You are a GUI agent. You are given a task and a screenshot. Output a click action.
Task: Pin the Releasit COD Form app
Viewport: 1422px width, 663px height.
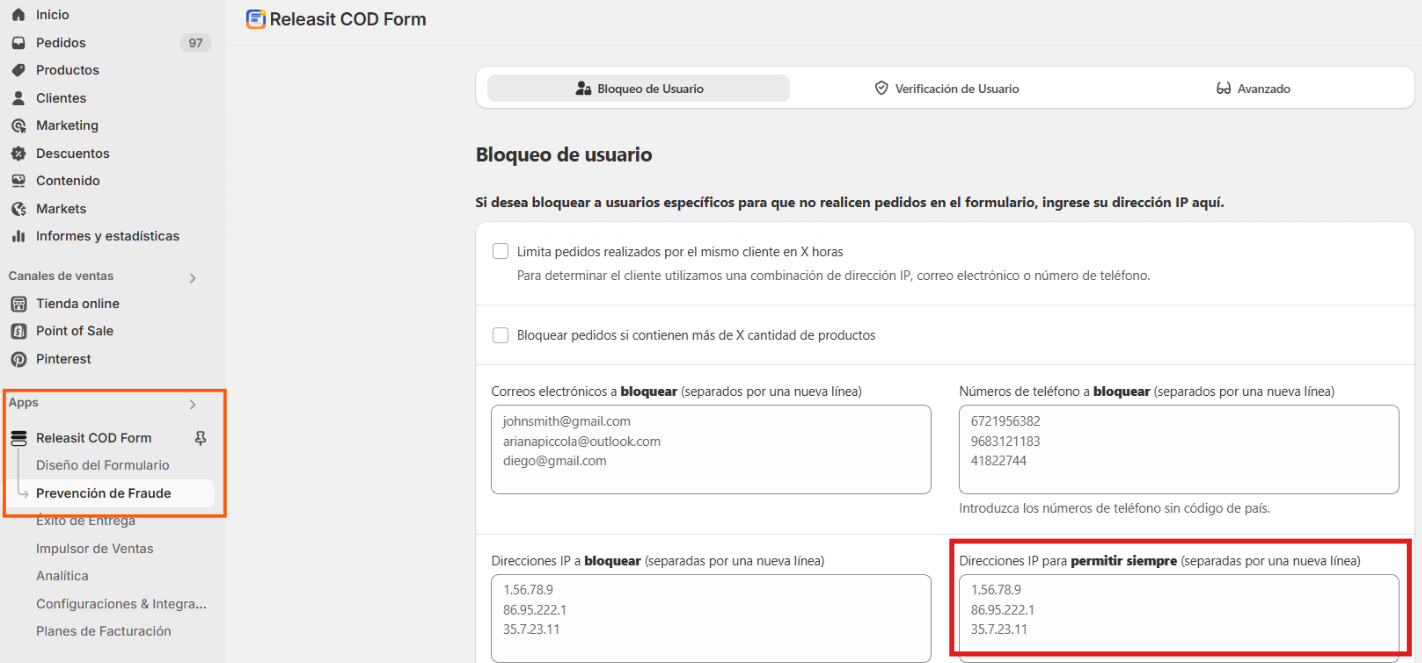pyautogui.click(x=200, y=438)
